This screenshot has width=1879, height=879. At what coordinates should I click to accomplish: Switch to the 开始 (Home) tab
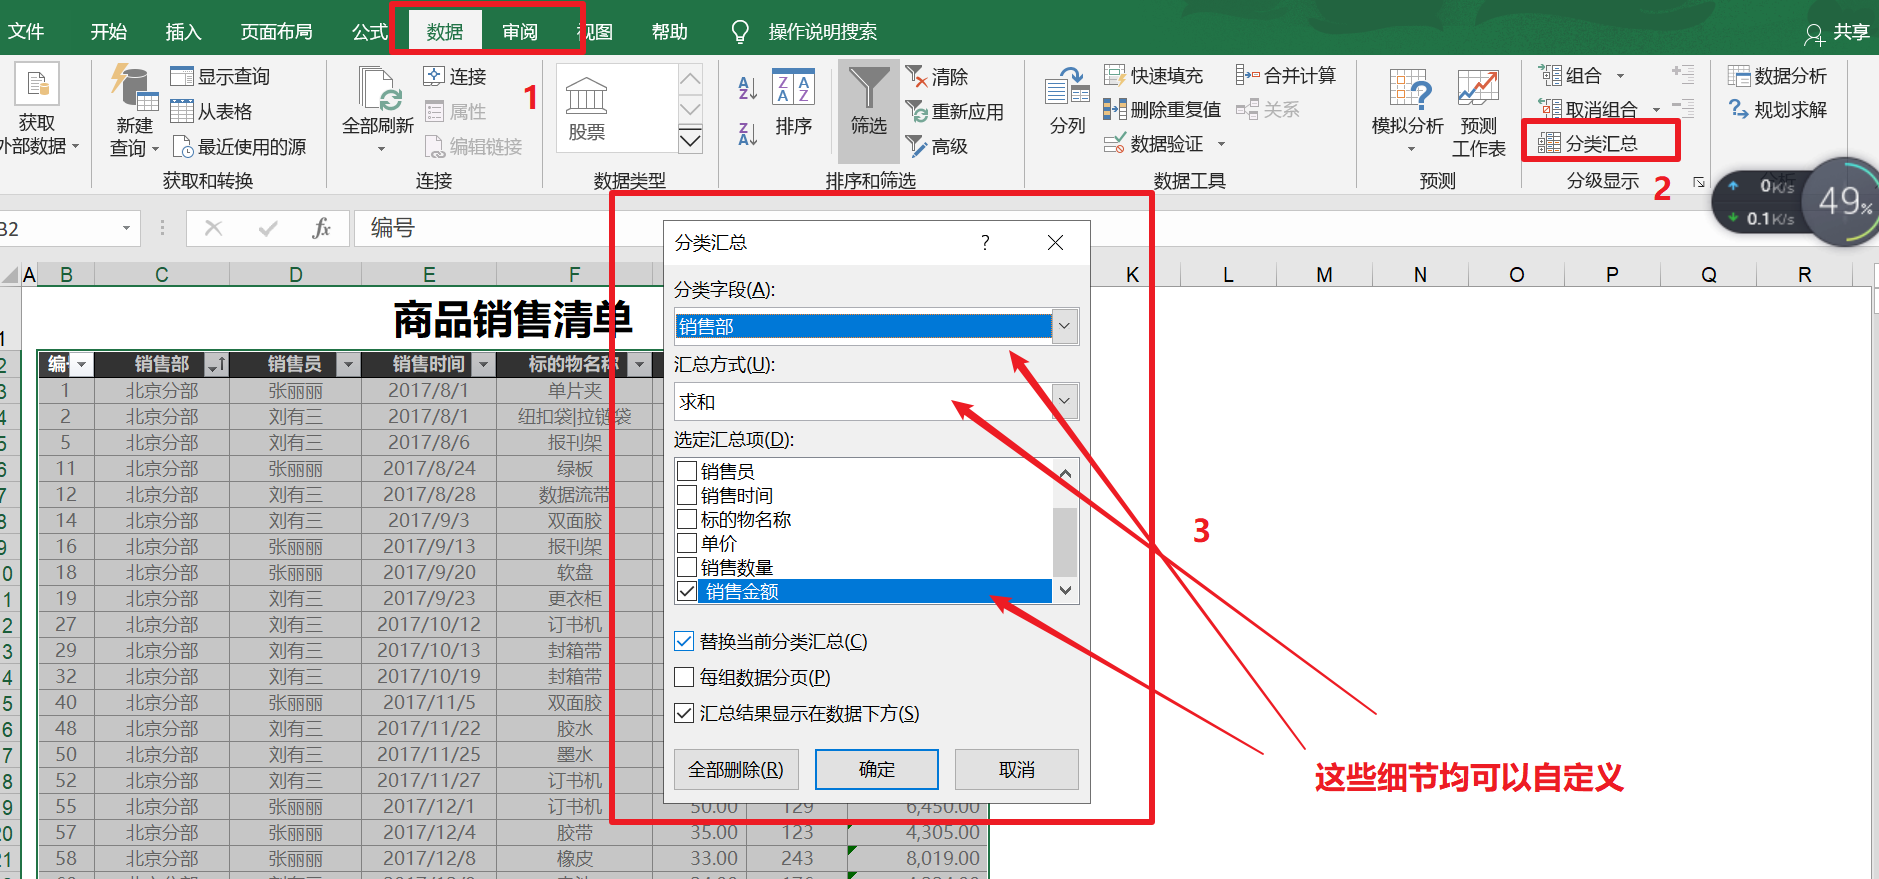(x=109, y=31)
